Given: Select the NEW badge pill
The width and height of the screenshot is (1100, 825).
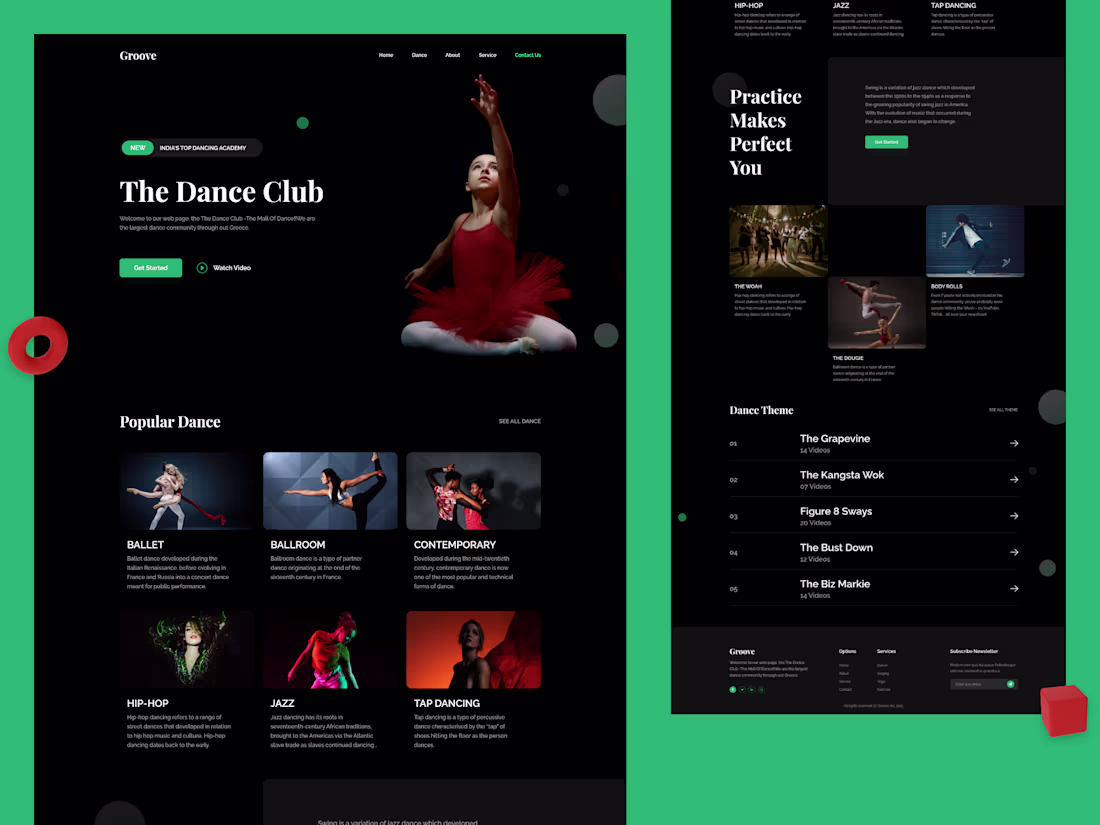Looking at the screenshot, I should [x=137, y=147].
